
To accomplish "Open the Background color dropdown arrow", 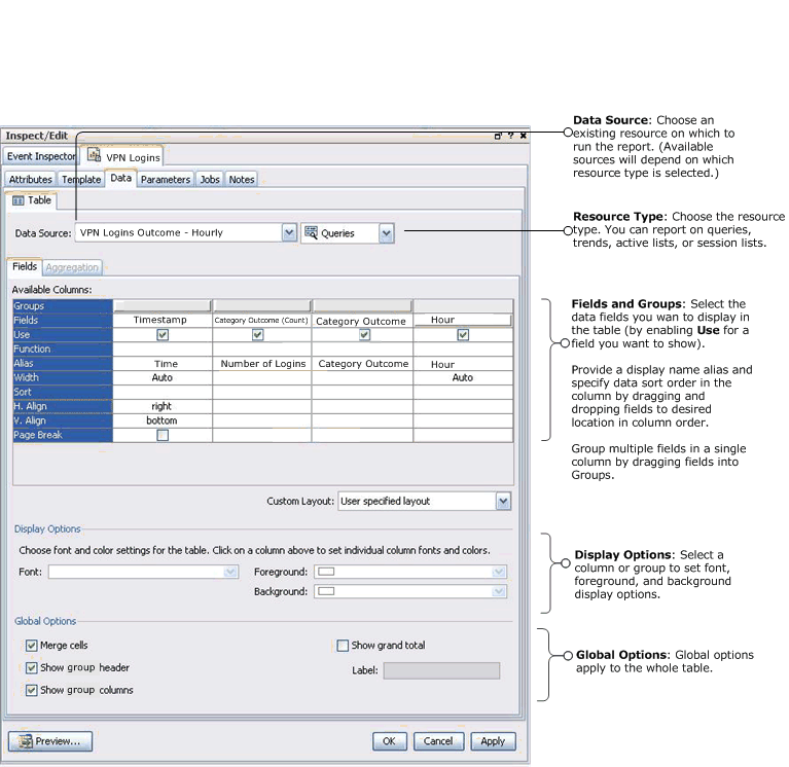I will tap(499, 591).
